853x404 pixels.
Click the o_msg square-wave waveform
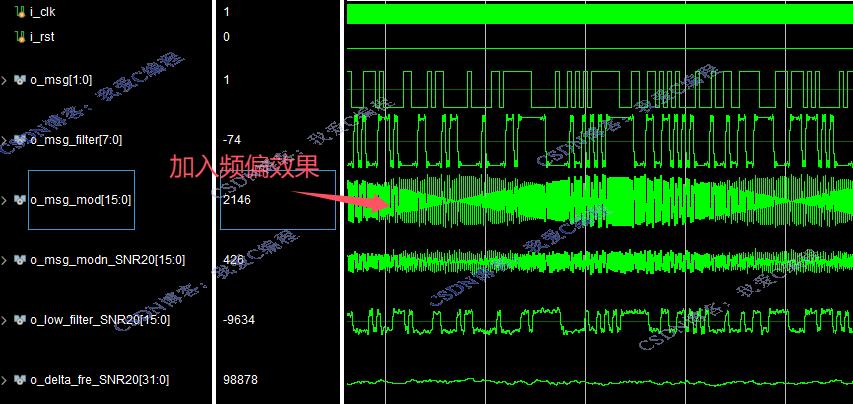click(x=599, y=89)
